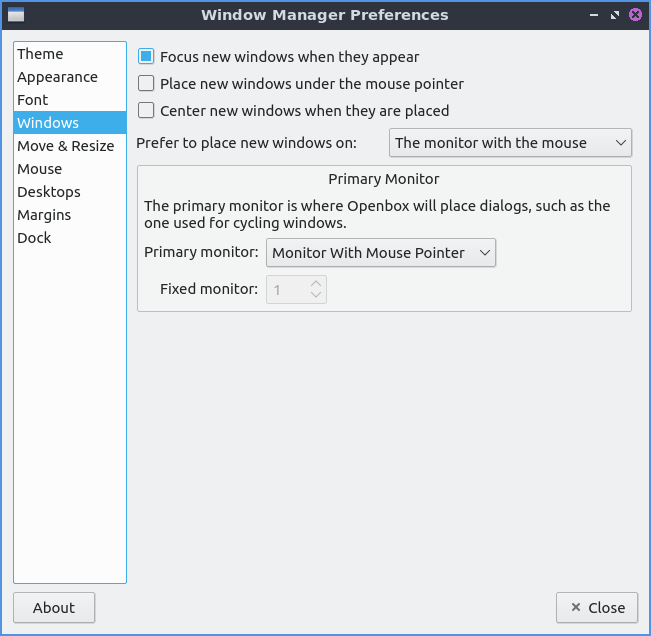Select the Move & Resize section
The image size is (651, 636).
coord(65,146)
